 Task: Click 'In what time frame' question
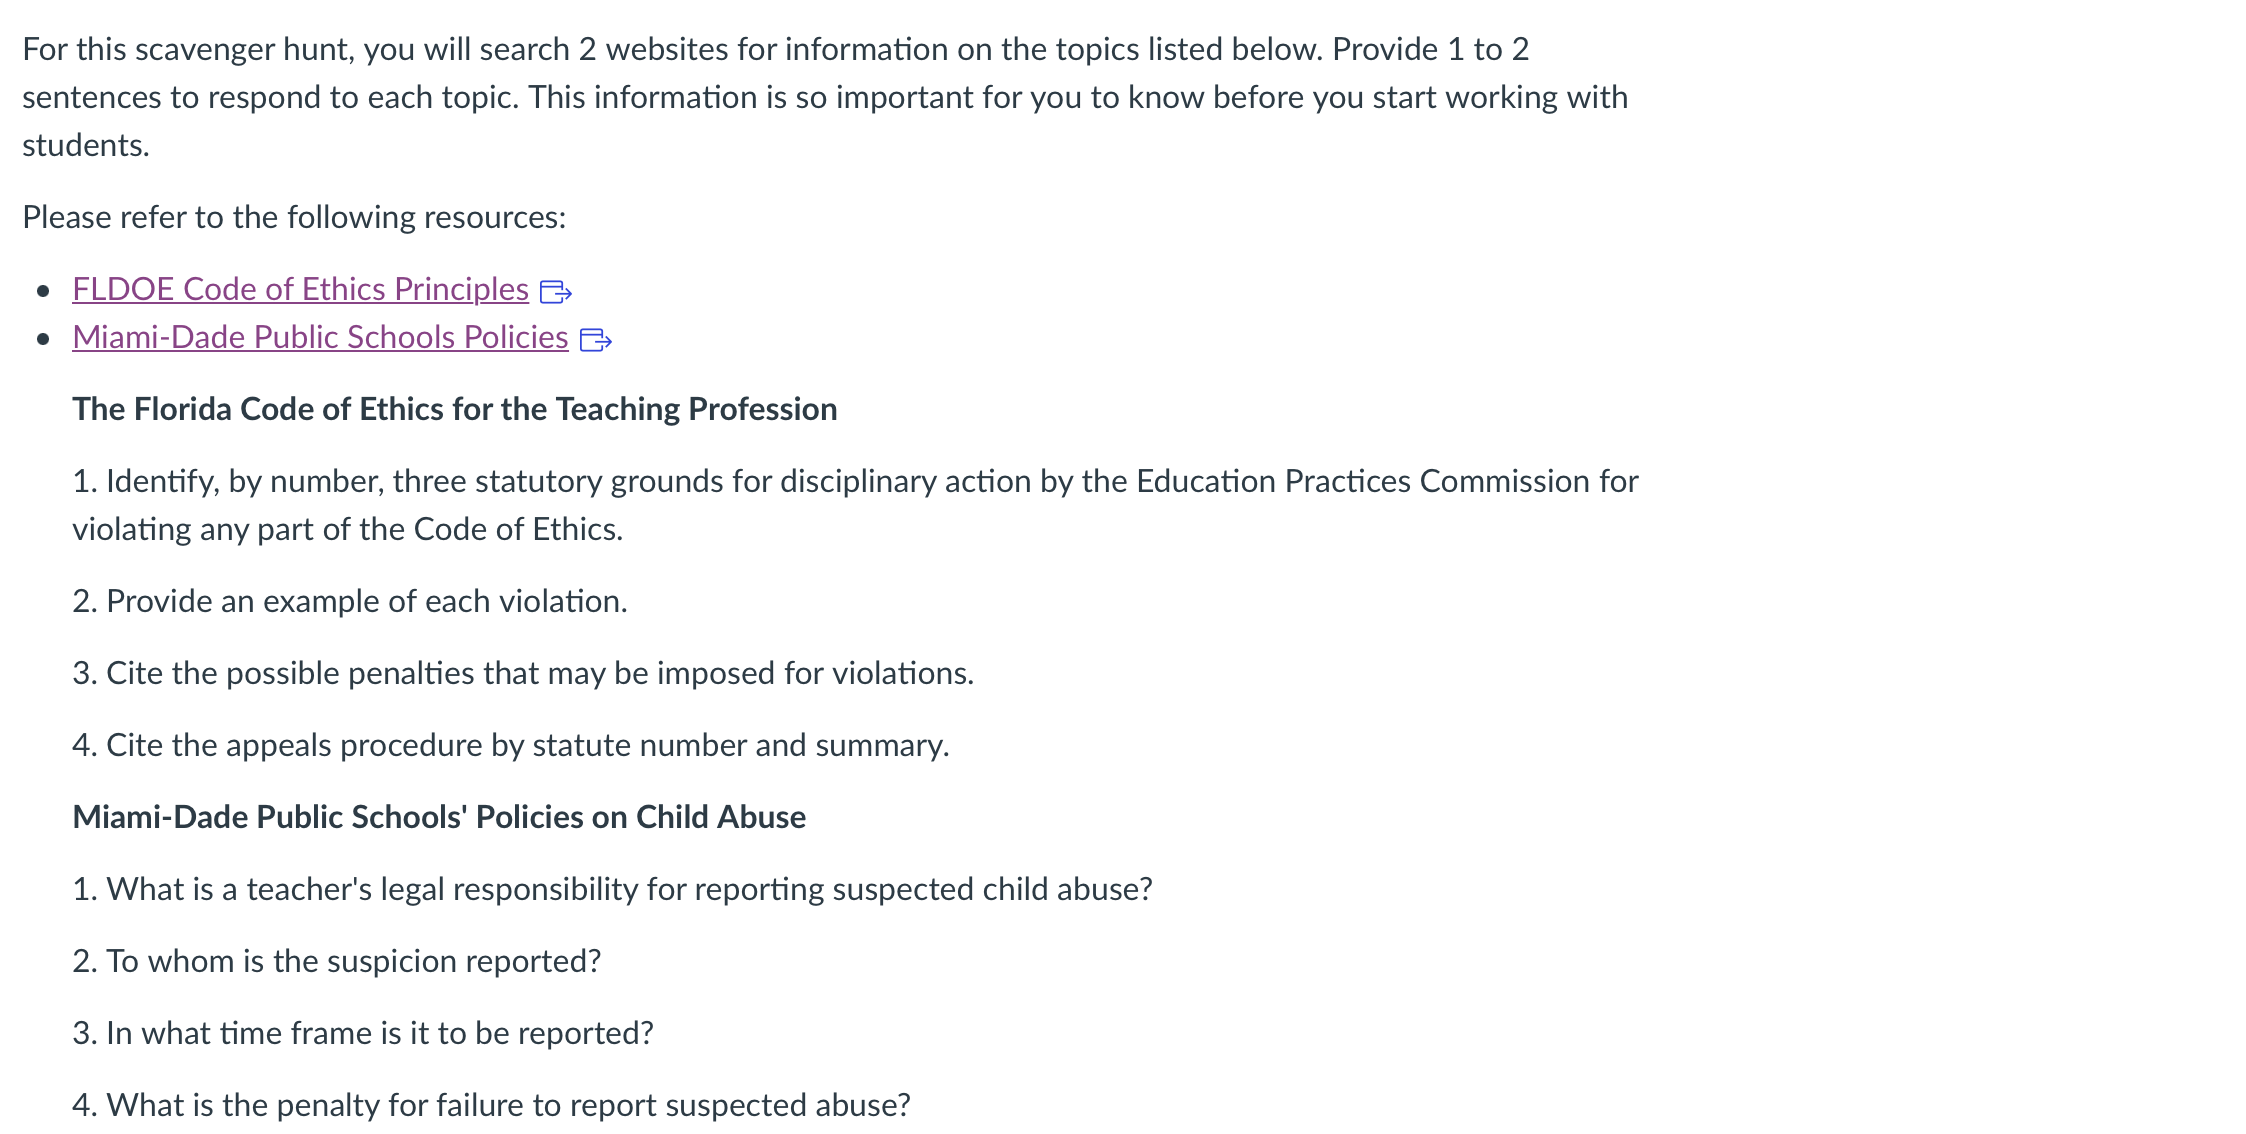pos(363,1033)
